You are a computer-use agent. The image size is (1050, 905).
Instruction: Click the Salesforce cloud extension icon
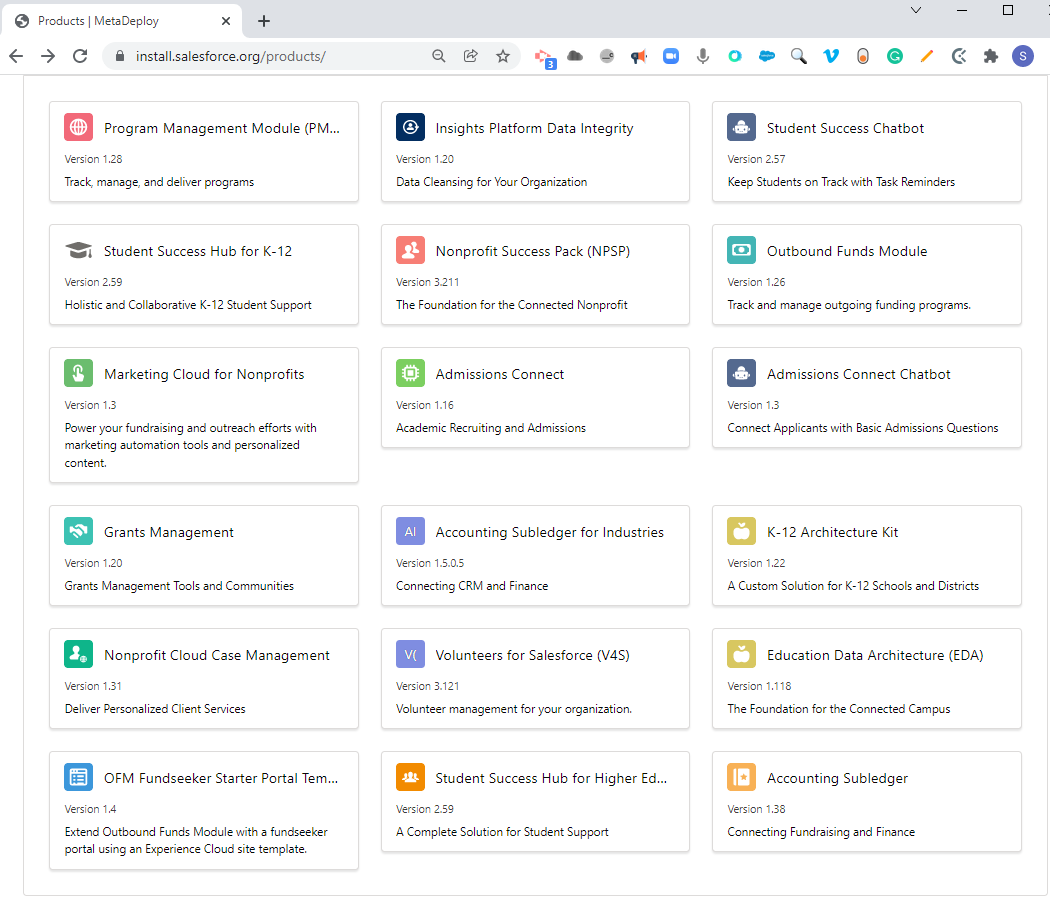[x=767, y=56]
